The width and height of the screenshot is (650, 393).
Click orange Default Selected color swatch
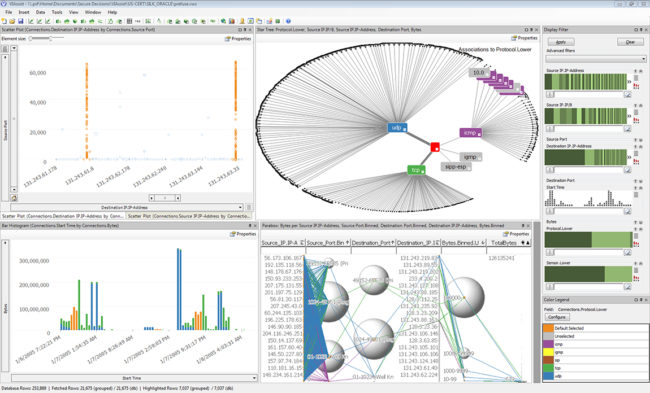point(548,328)
